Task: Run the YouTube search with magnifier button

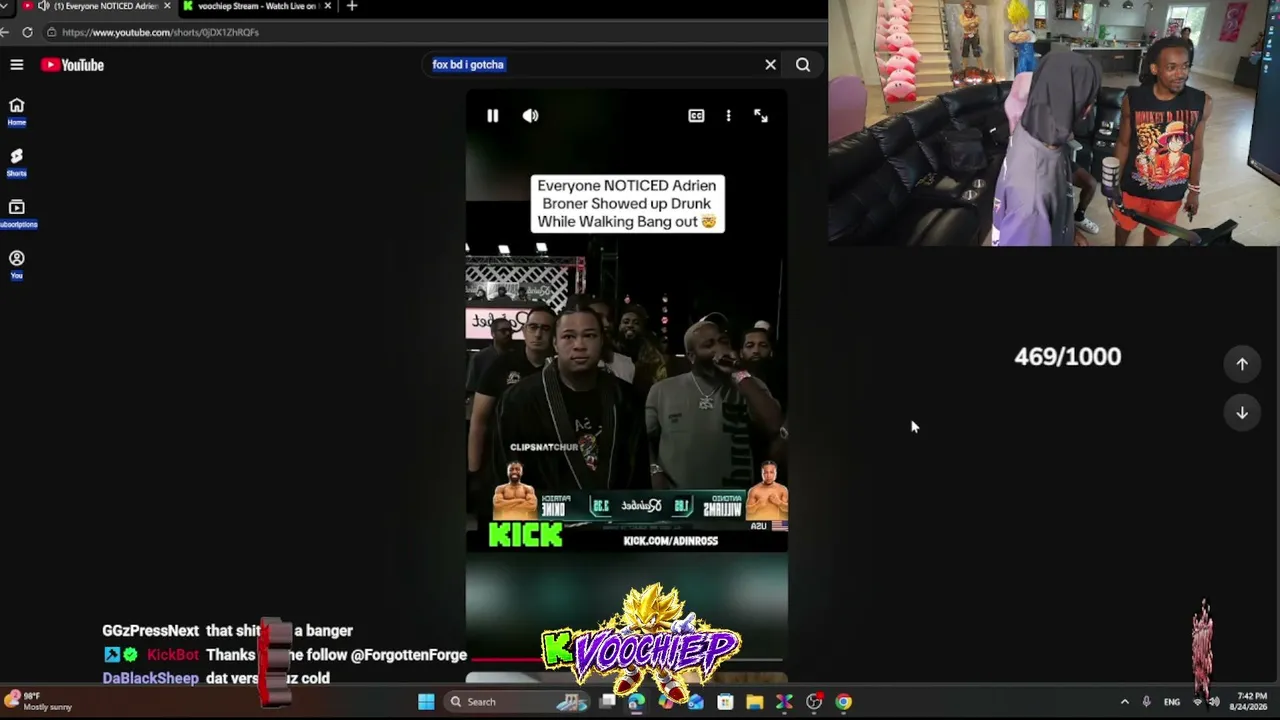Action: [803, 65]
